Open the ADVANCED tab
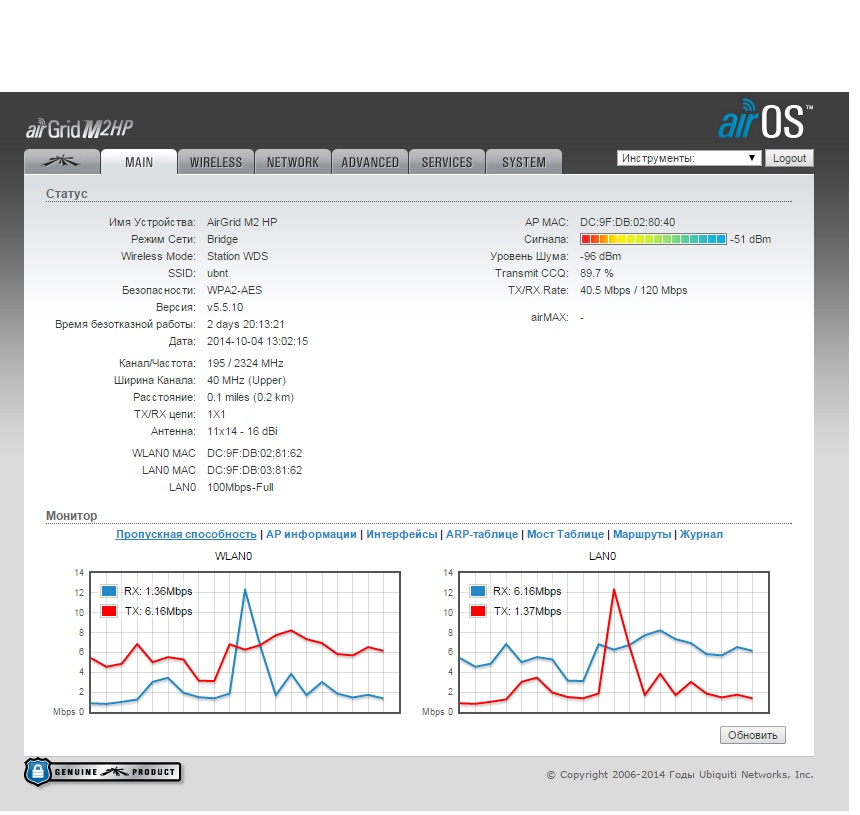Image resolution: width=860 pixels, height=815 pixels. [370, 162]
